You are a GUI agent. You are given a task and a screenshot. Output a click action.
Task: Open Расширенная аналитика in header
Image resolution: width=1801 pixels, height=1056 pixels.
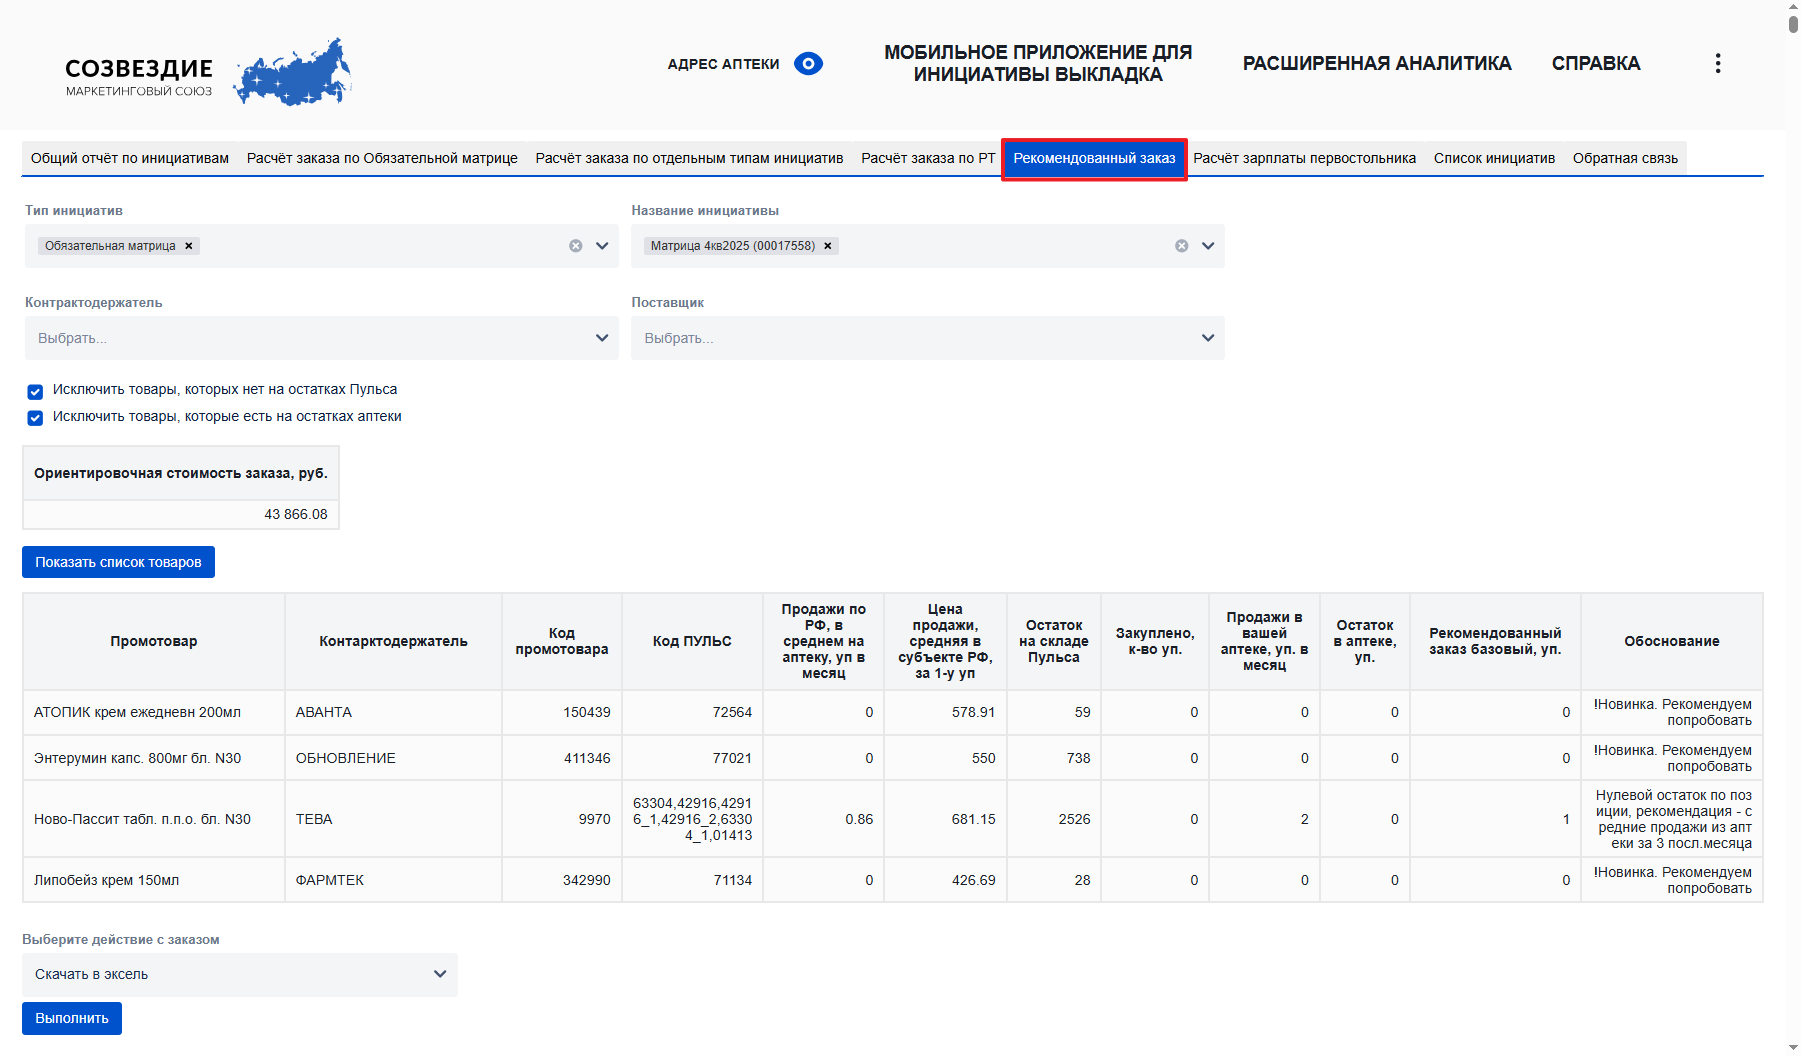(1376, 64)
